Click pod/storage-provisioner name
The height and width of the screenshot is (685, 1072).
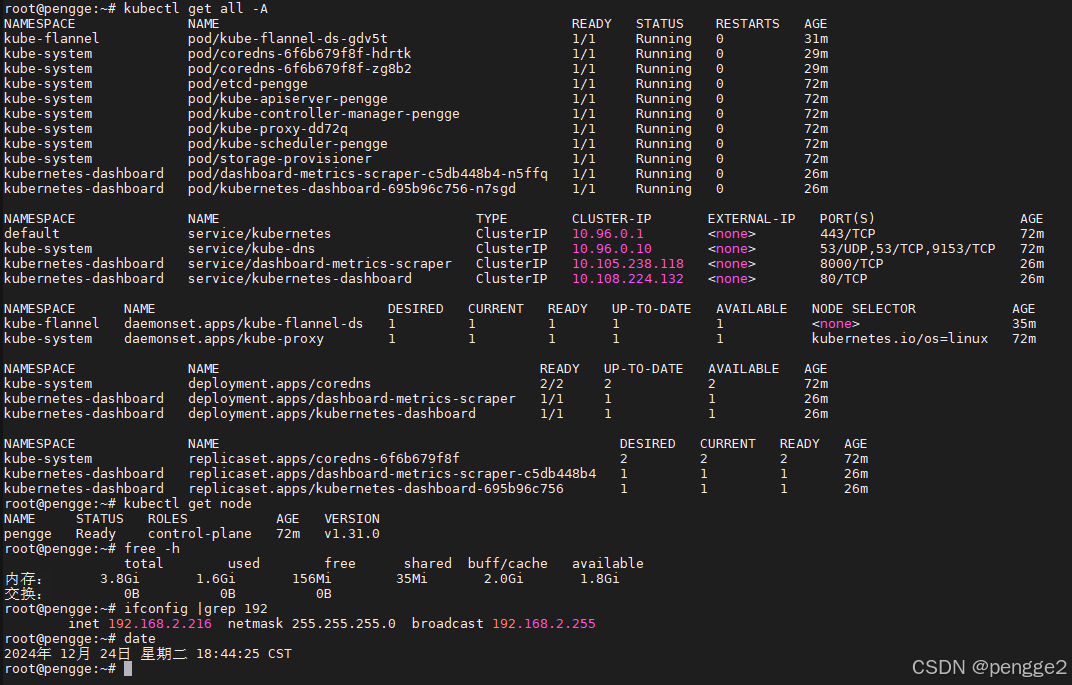click(x=280, y=159)
